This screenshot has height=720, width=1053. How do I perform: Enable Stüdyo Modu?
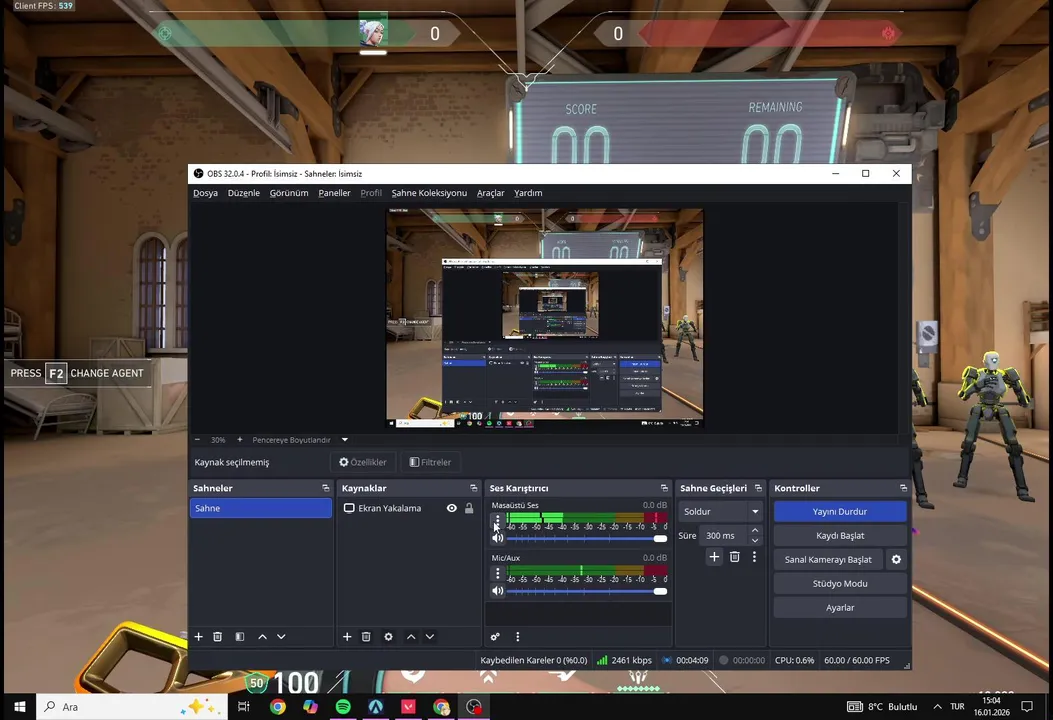pos(839,584)
